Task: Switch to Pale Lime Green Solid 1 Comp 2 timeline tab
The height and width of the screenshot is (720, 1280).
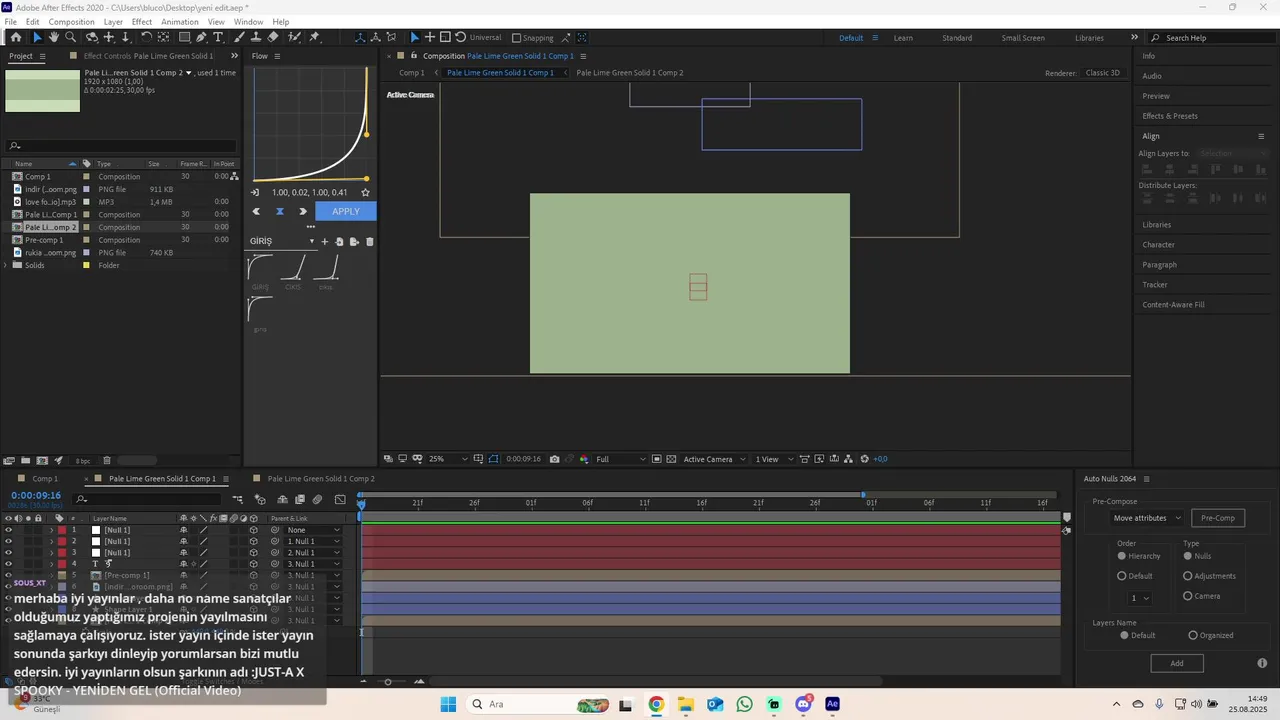Action: (x=321, y=479)
